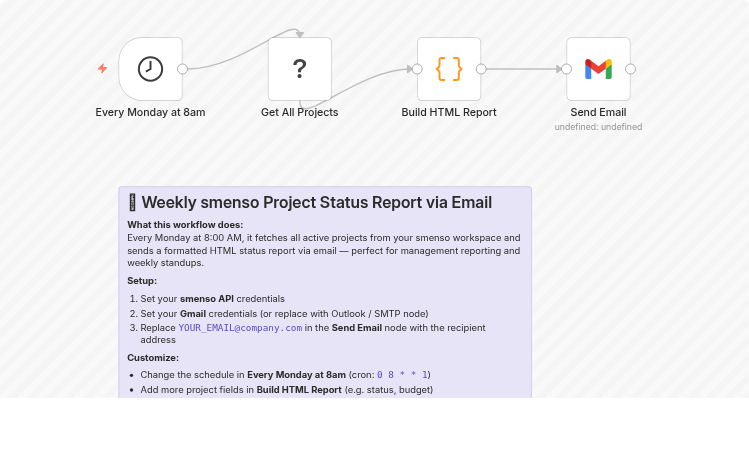Click the "Setup:" heading in the note
This screenshot has height=450, width=749.
(142, 281)
